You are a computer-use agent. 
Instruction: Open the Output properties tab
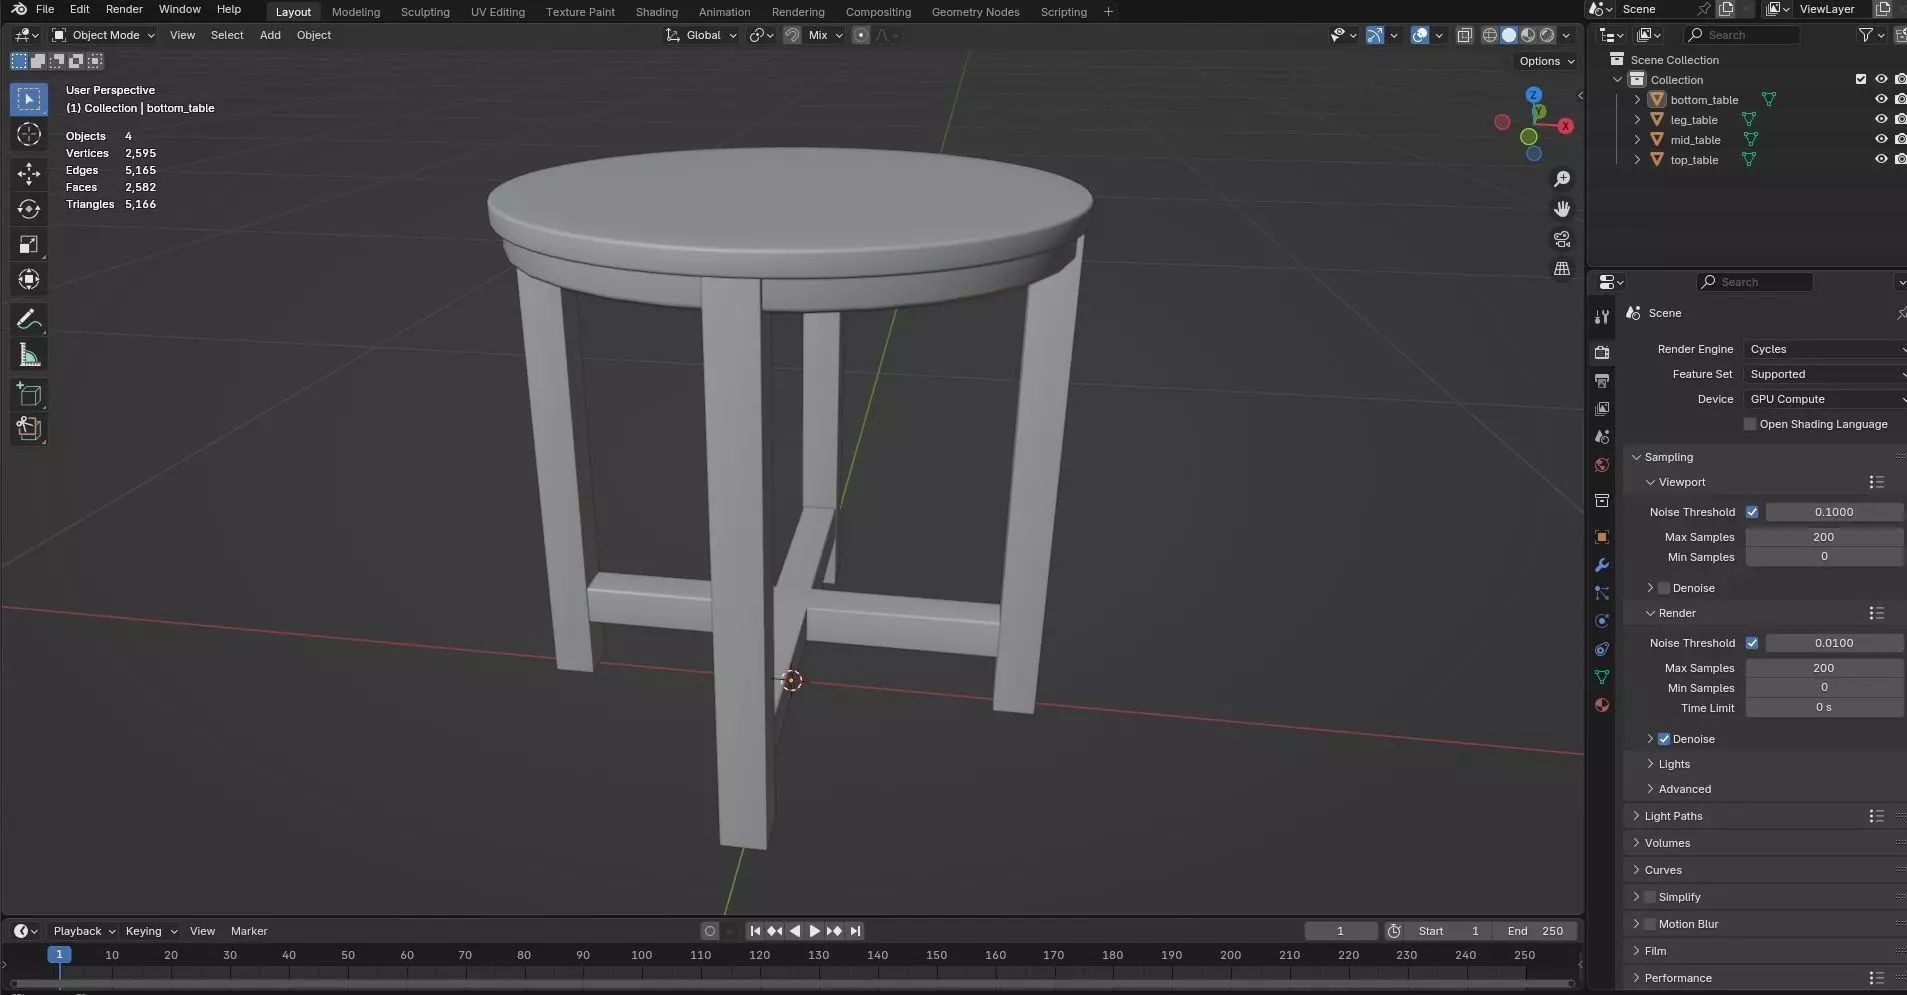pos(1602,381)
